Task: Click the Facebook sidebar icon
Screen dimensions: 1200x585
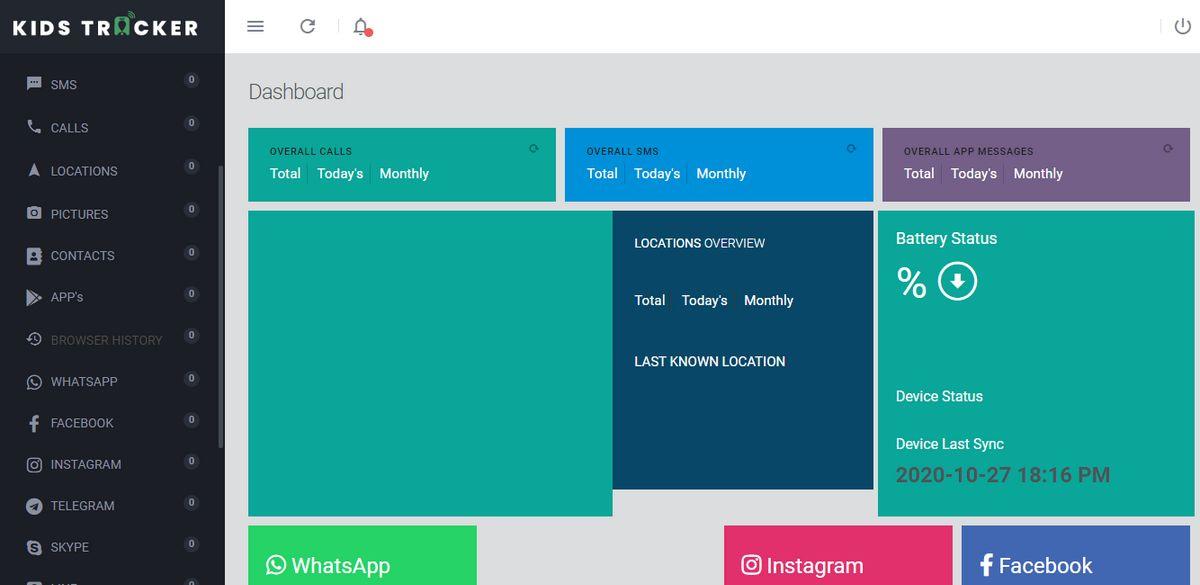Action: pyautogui.click(x=34, y=423)
